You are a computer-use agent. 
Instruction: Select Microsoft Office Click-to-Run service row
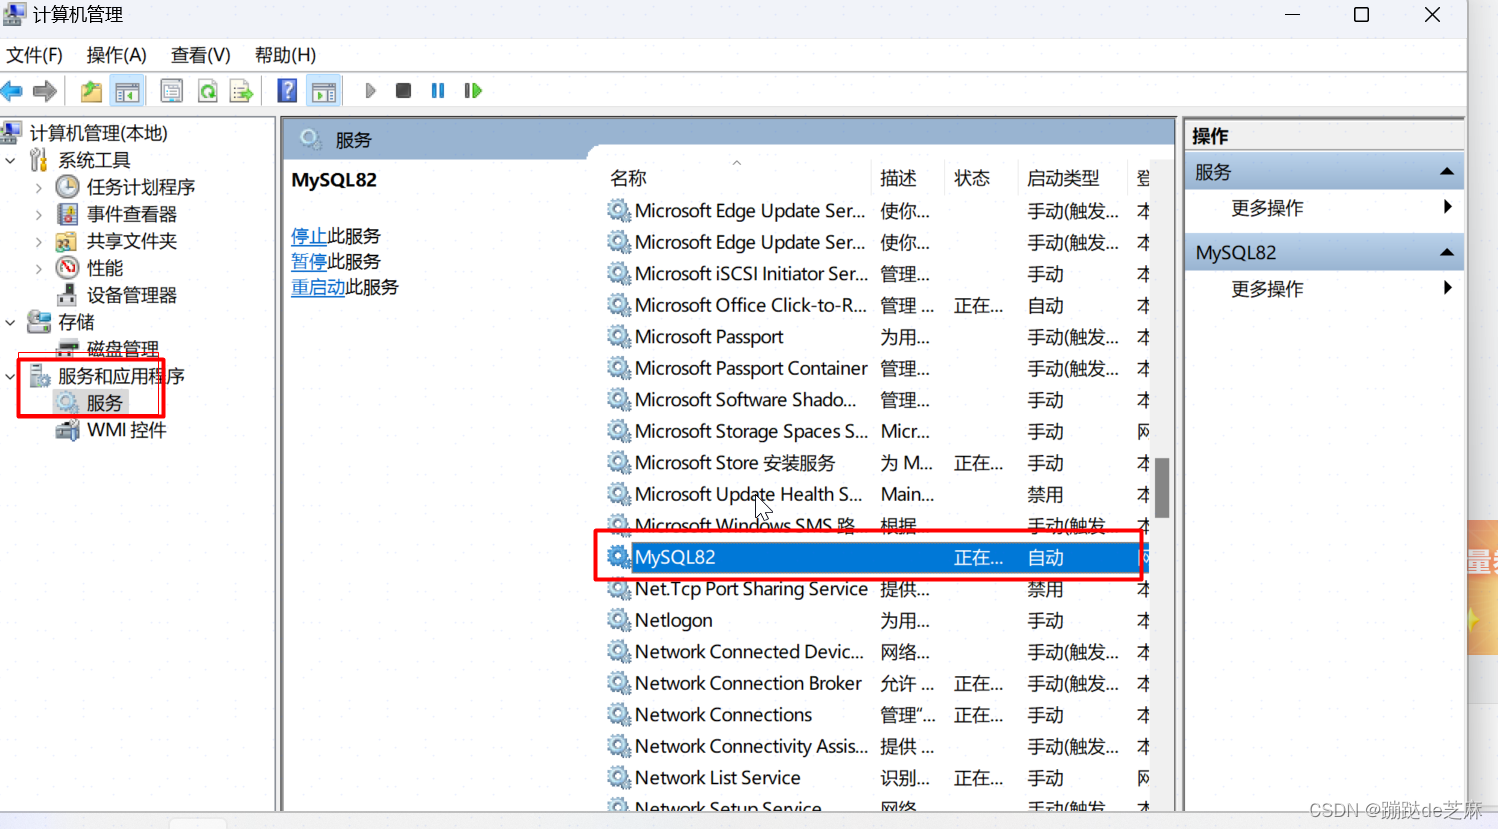click(x=877, y=305)
